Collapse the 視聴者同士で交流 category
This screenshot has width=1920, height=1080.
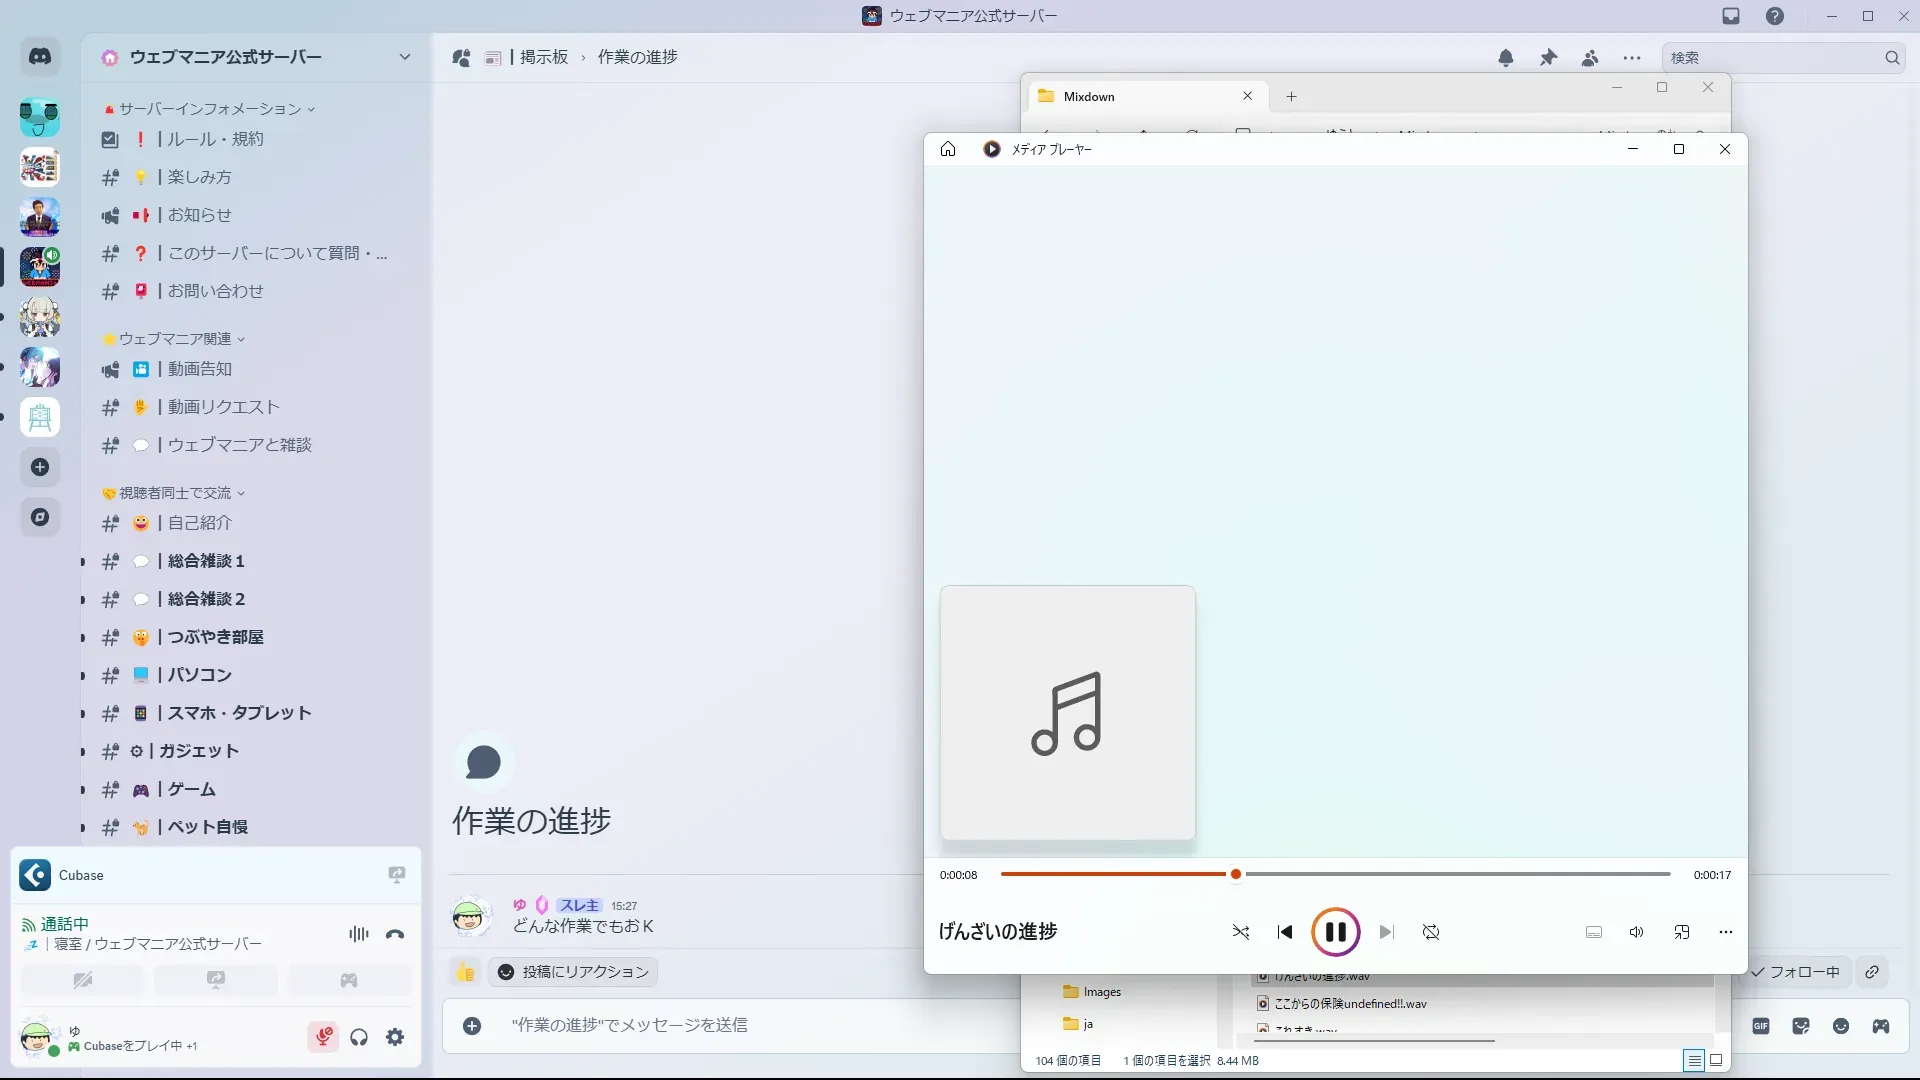(175, 493)
